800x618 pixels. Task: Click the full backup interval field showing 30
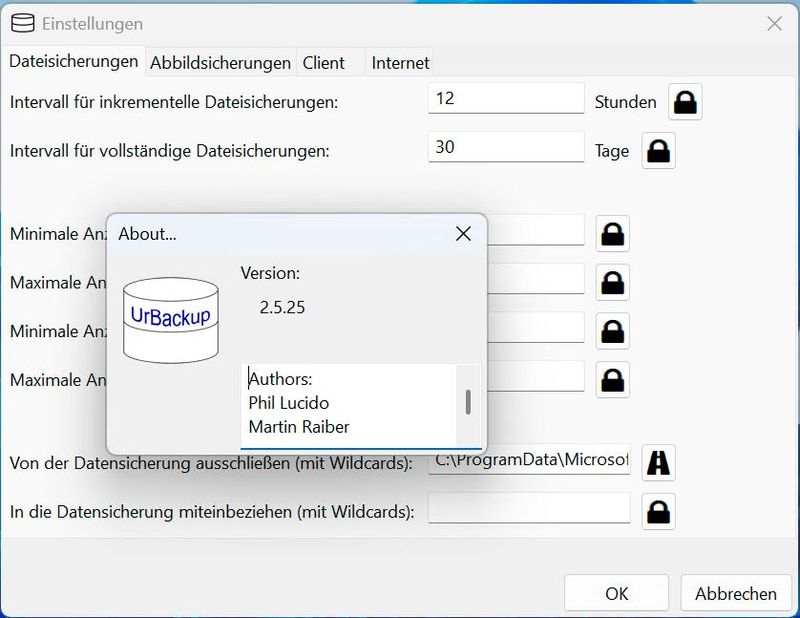coord(506,147)
